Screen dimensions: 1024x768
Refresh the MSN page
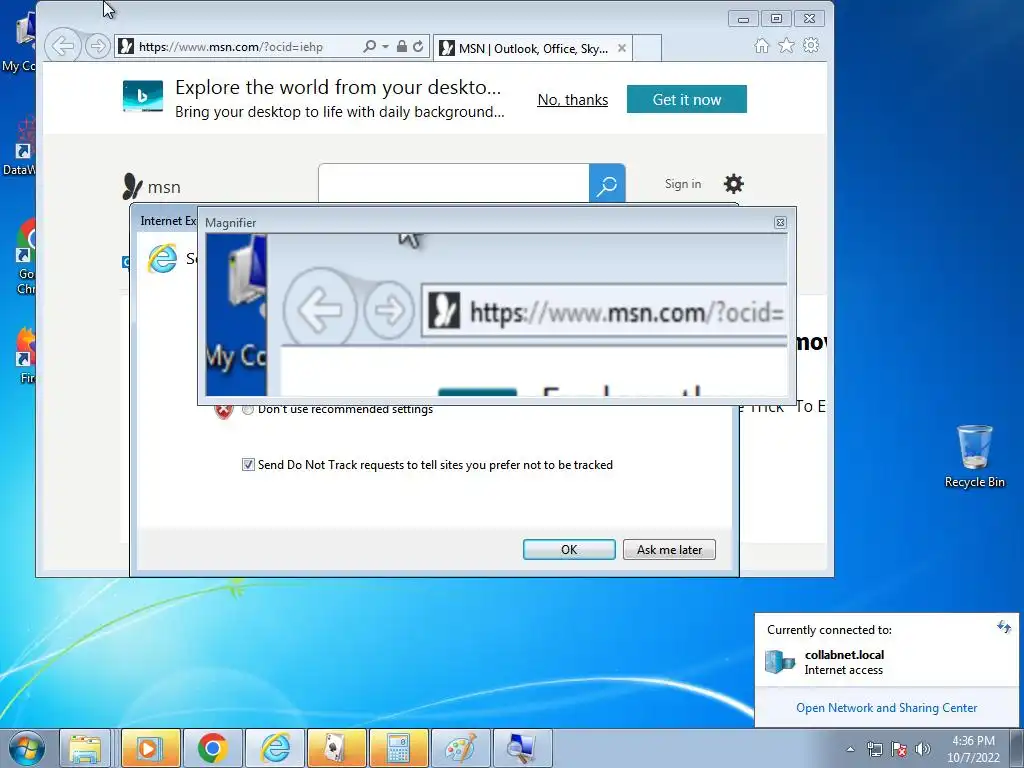tap(418, 46)
